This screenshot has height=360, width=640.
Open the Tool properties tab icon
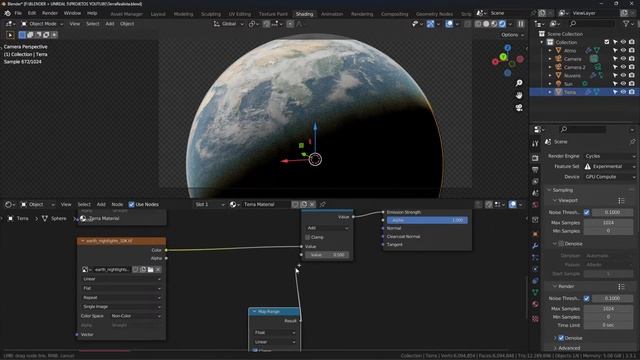pyautogui.click(x=535, y=144)
